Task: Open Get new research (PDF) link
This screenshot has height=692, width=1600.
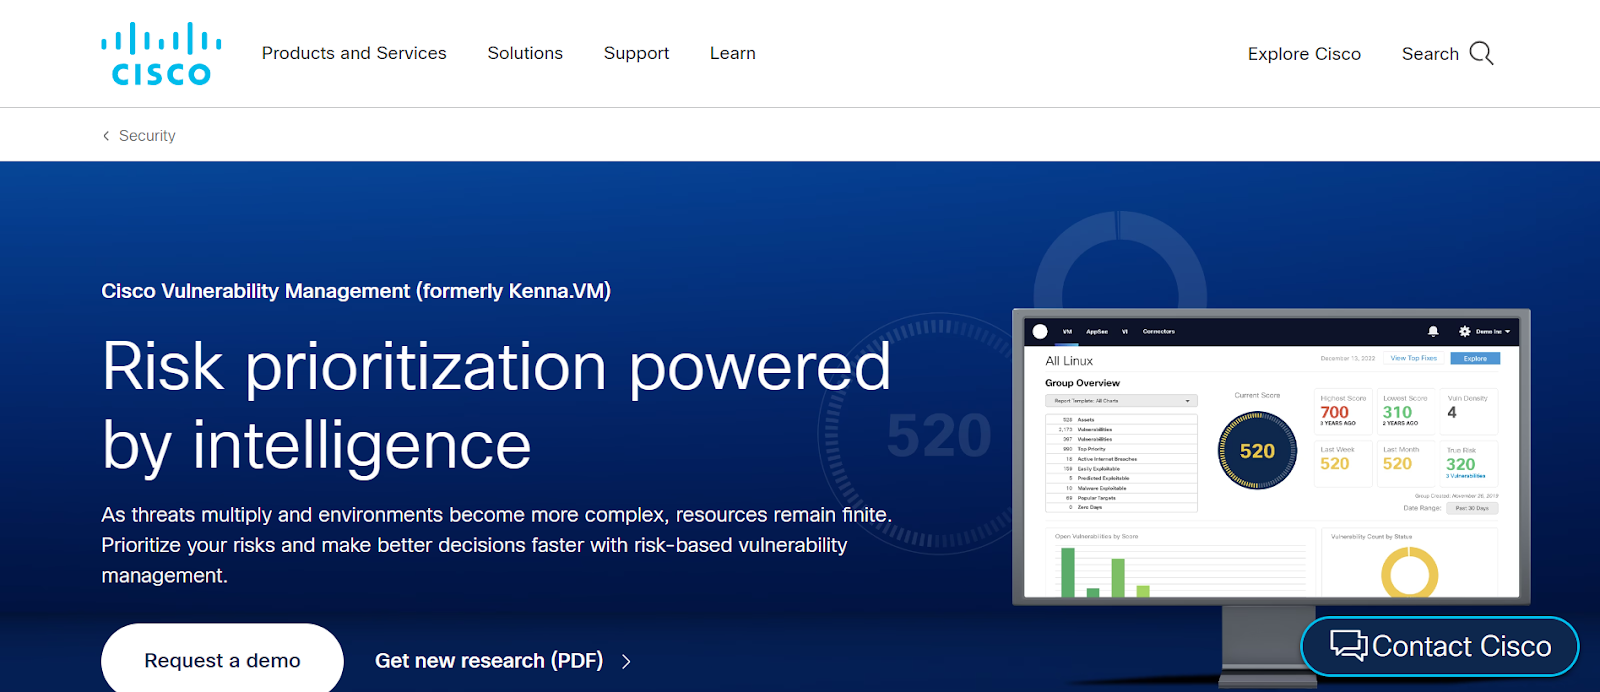Action: coord(489,660)
